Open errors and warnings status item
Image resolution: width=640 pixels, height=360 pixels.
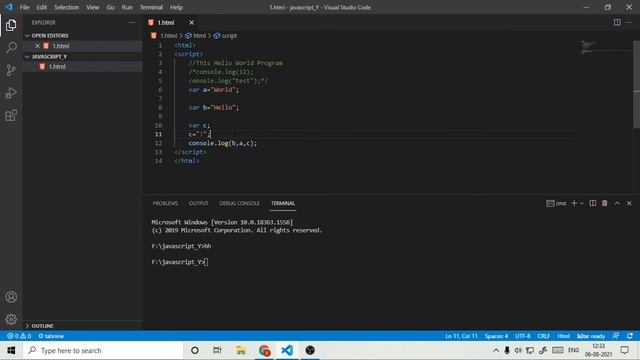click(x=19, y=336)
